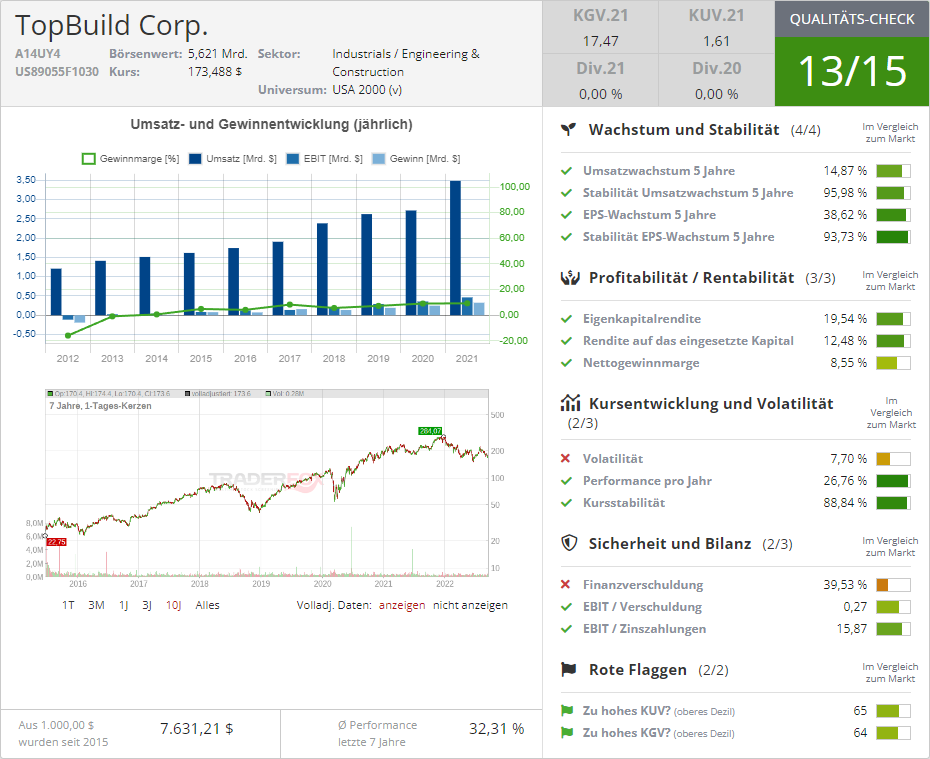Click the green flag beside Zu hohes KUV
This screenshot has width=930, height=759.
[567, 711]
